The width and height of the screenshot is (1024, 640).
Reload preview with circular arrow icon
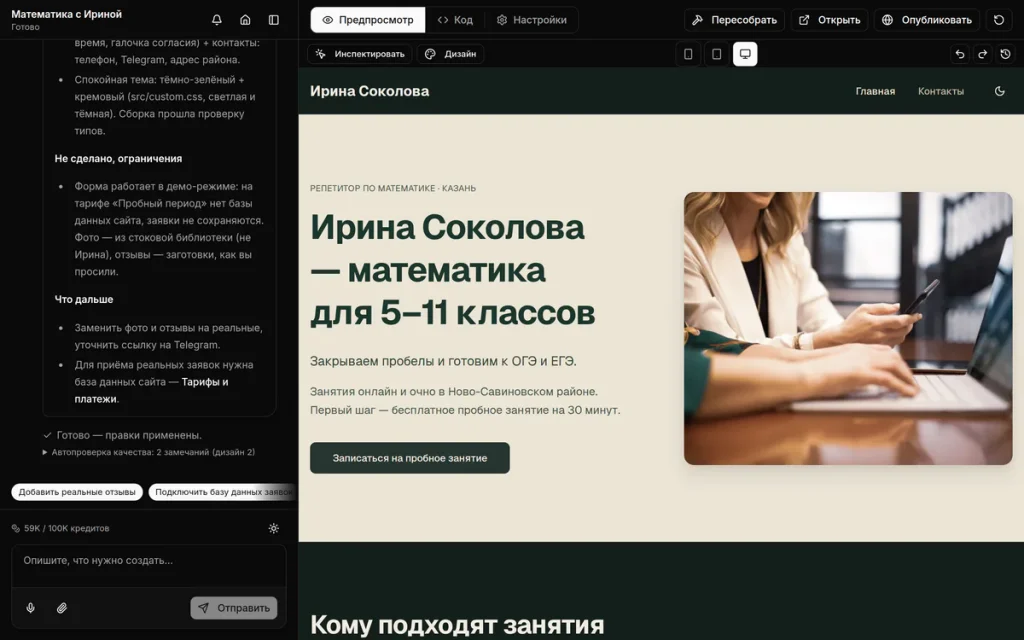[x=999, y=20]
